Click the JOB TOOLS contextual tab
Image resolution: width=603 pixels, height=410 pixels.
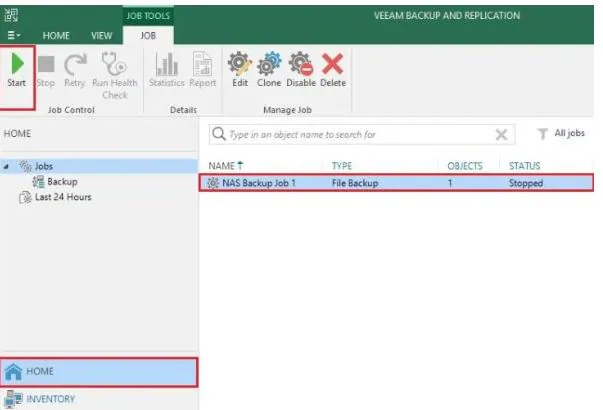[x=148, y=16]
